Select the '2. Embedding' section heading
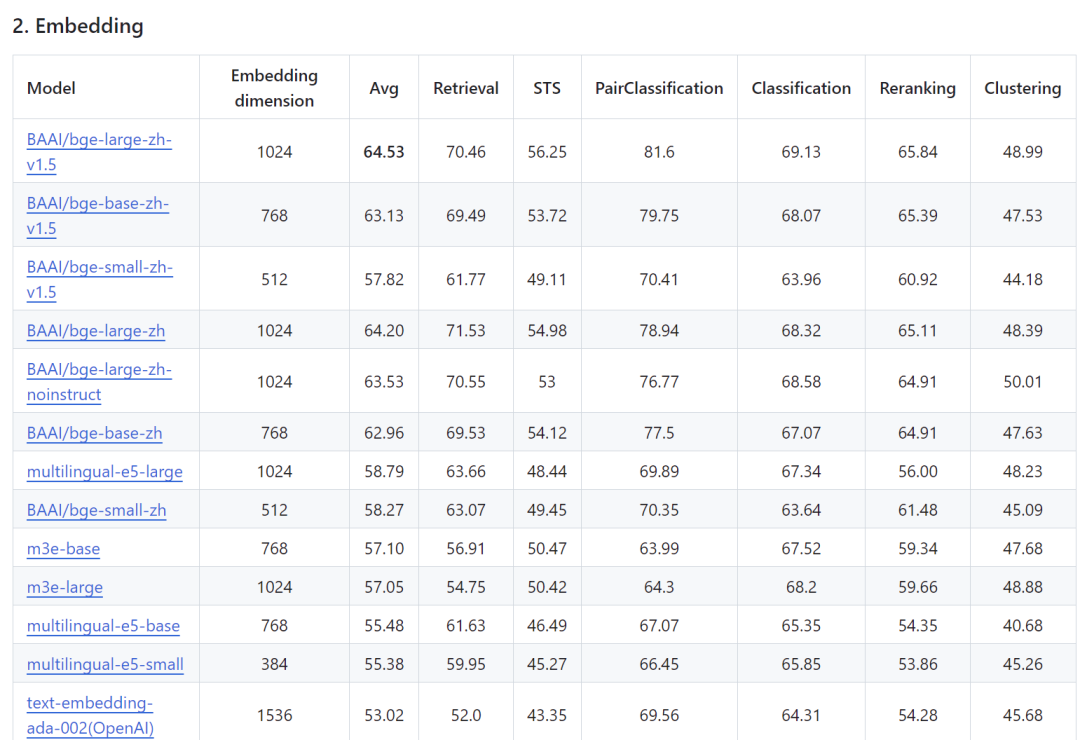Viewport: 1080px width, 740px height. point(78,25)
